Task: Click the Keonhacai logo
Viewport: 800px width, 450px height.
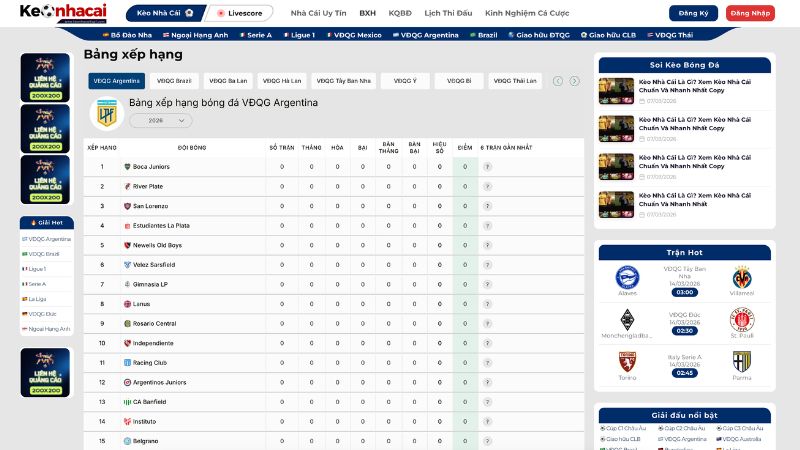Action: pyautogui.click(x=63, y=13)
